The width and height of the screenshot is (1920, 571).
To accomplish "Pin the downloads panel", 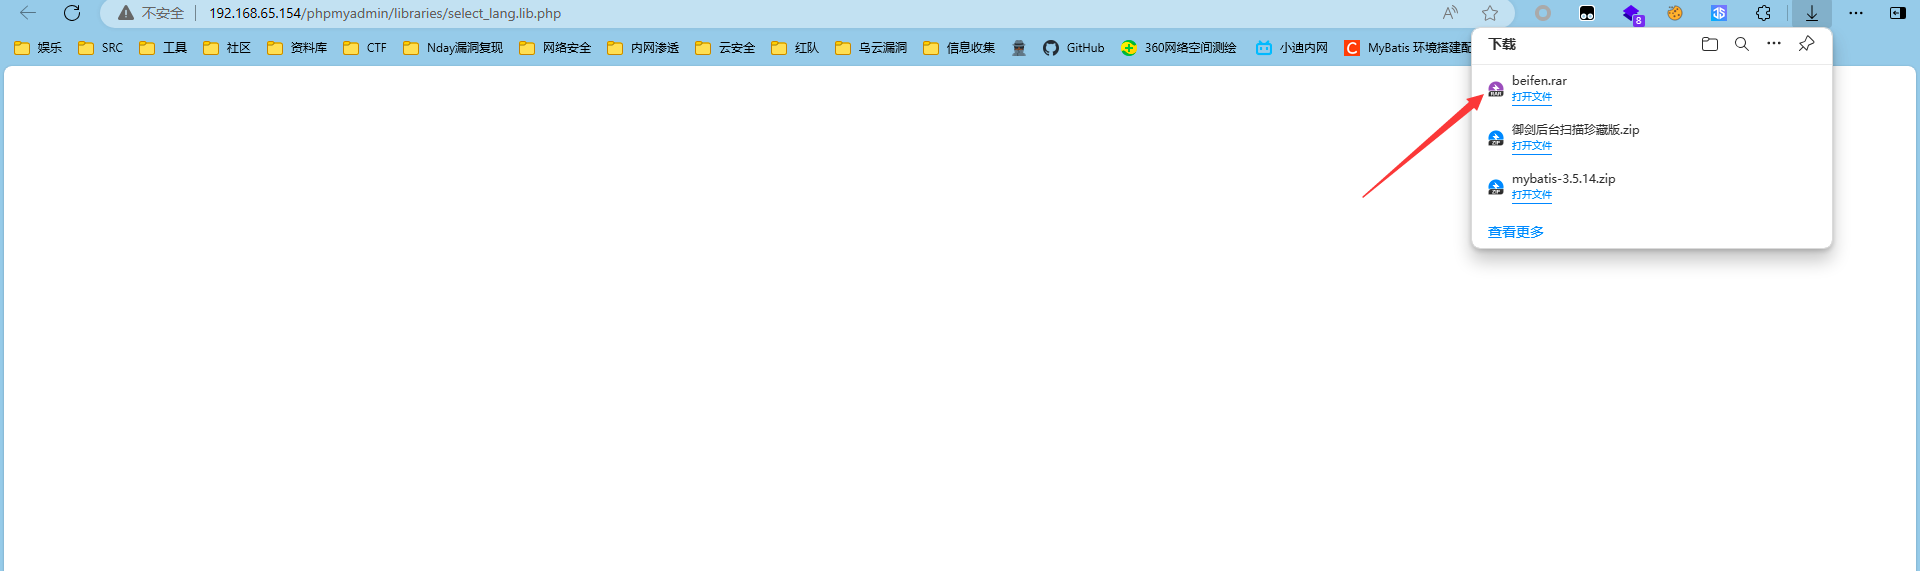I will click(1806, 44).
